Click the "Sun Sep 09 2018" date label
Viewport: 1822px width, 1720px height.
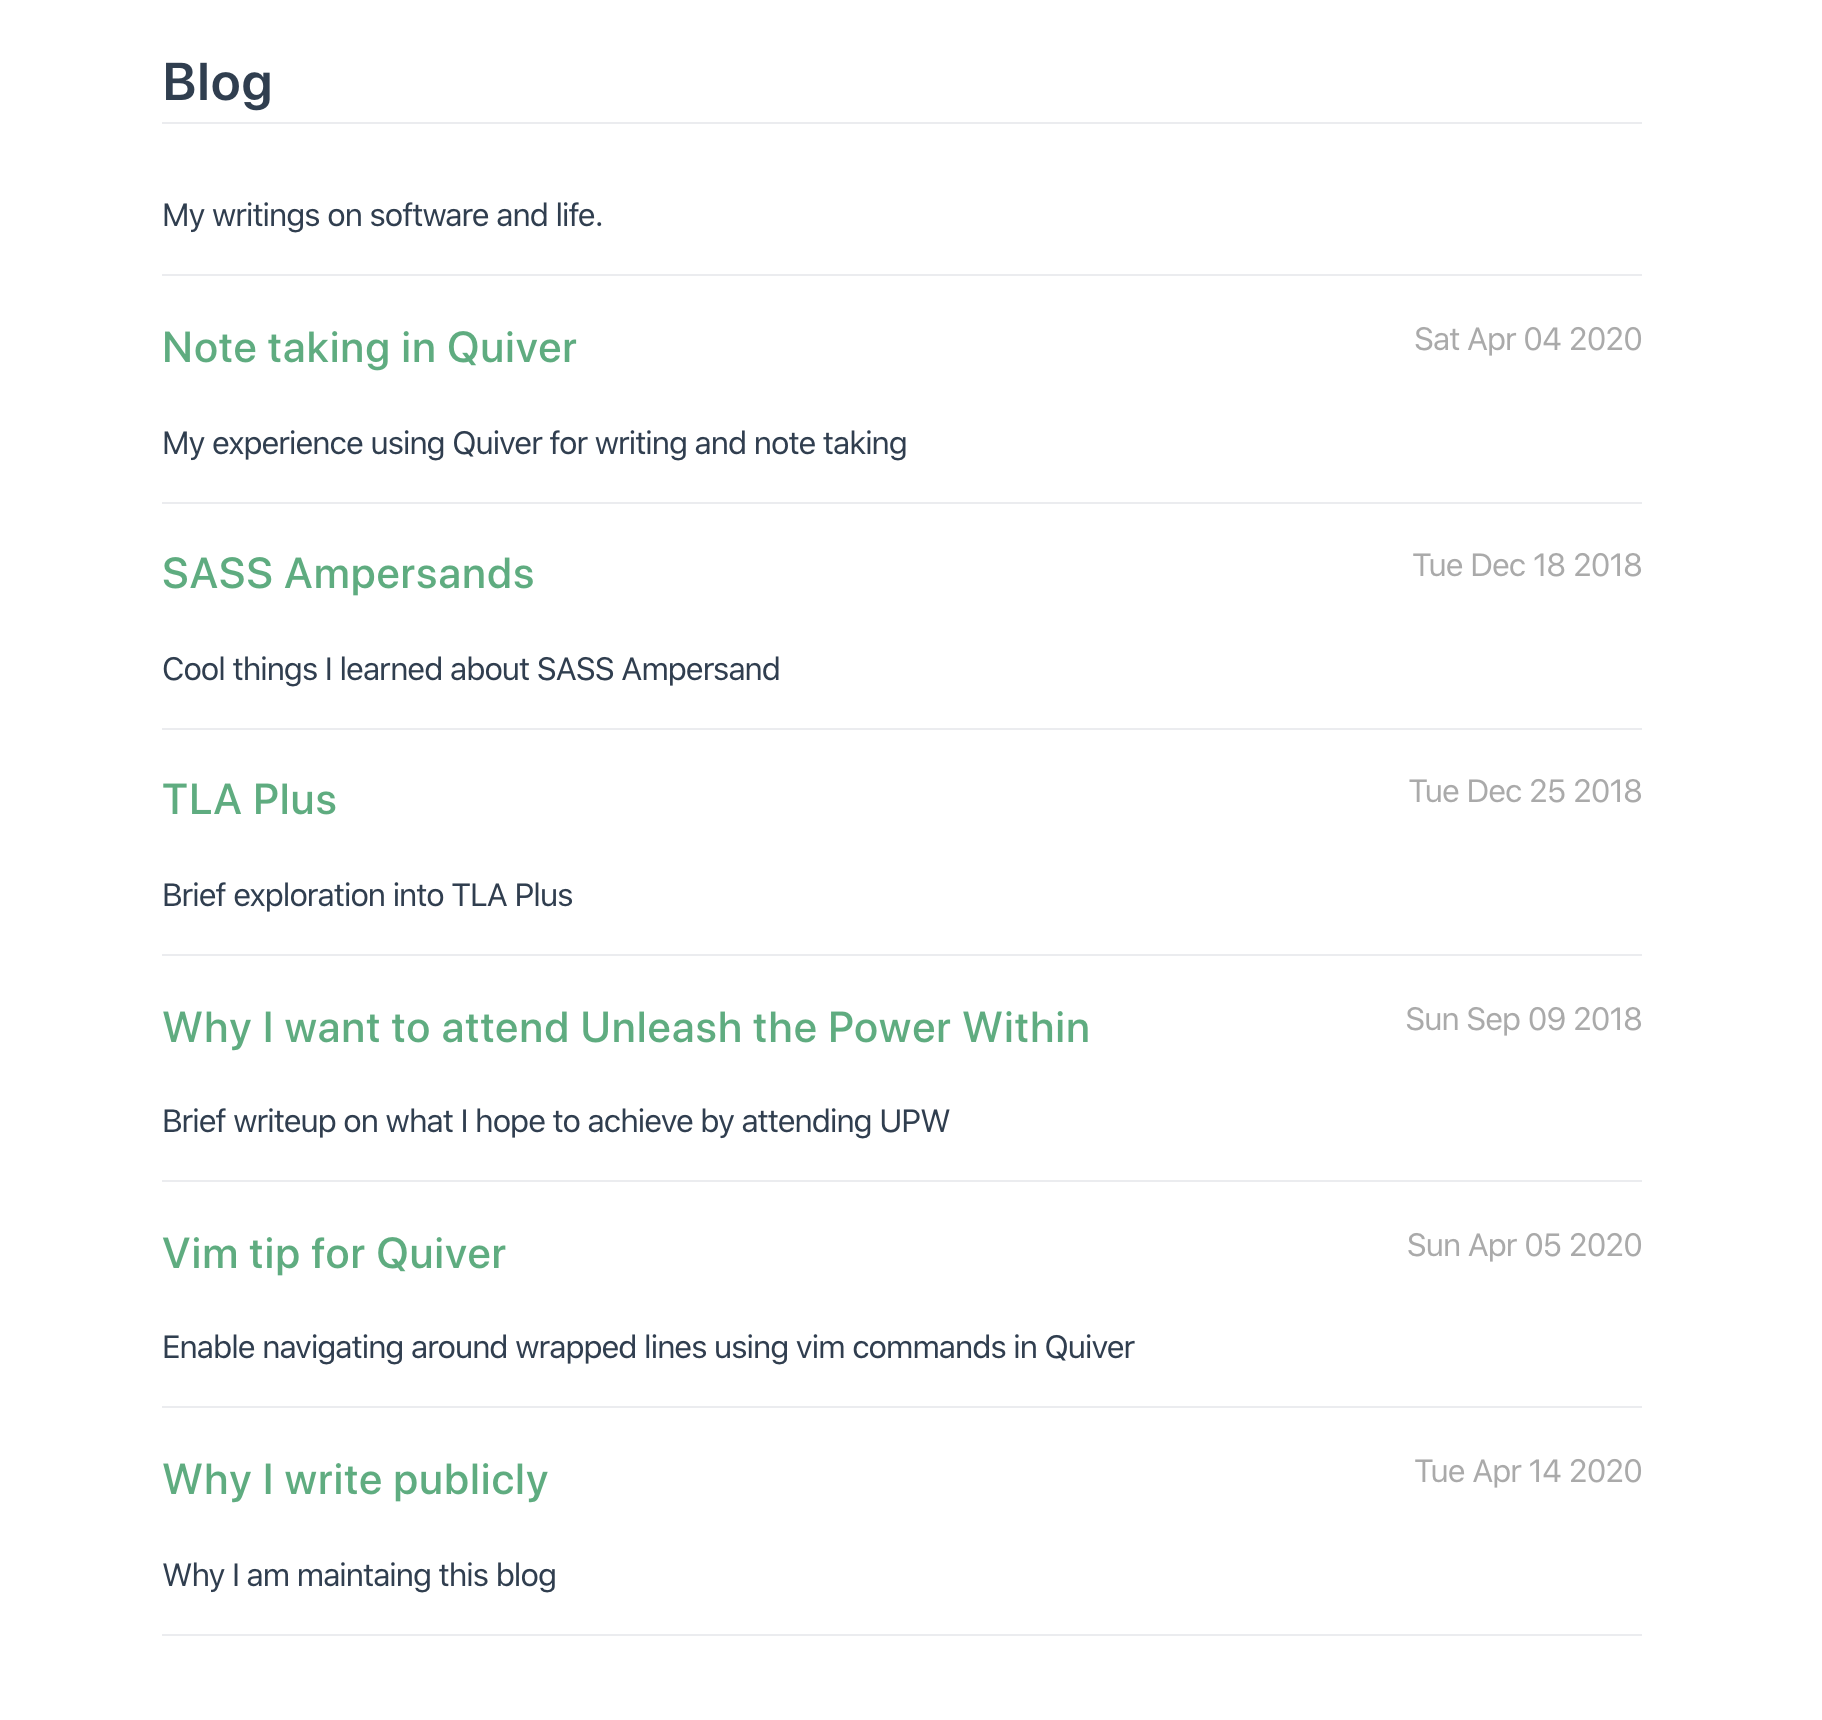tap(1523, 1020)
